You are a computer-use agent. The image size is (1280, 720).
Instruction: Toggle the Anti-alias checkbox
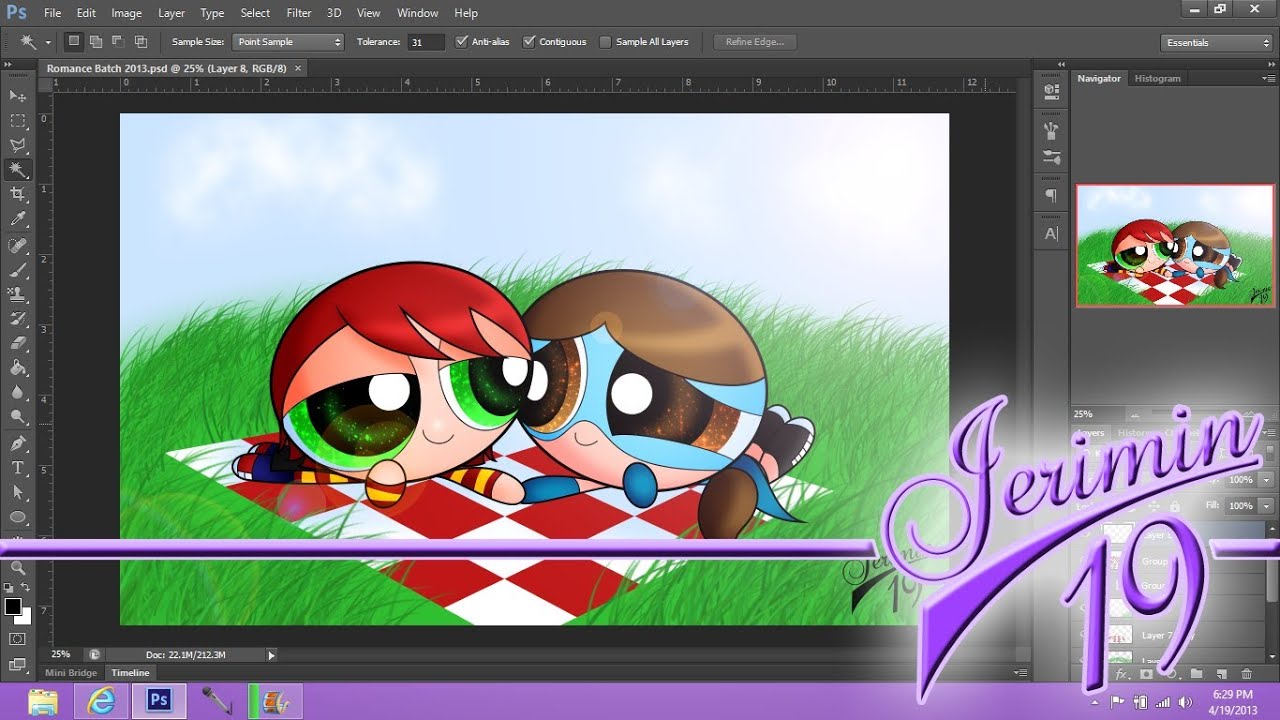(x=461, y=42)
